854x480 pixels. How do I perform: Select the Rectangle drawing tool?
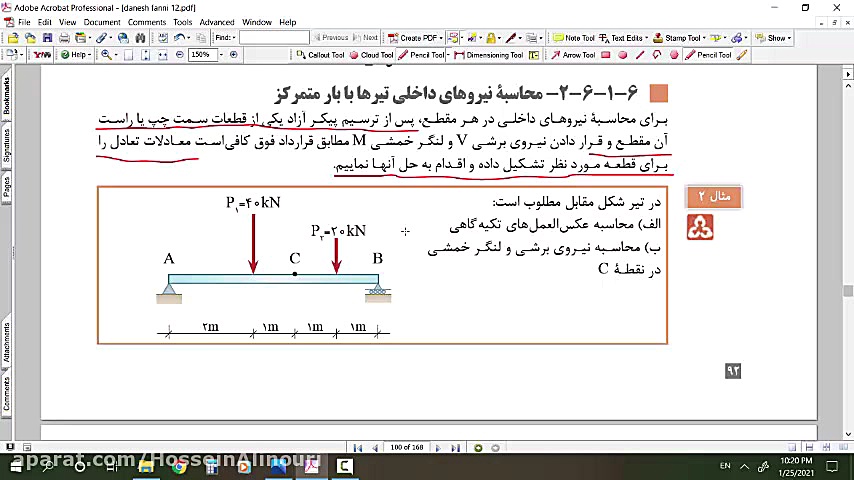(606, 55)
